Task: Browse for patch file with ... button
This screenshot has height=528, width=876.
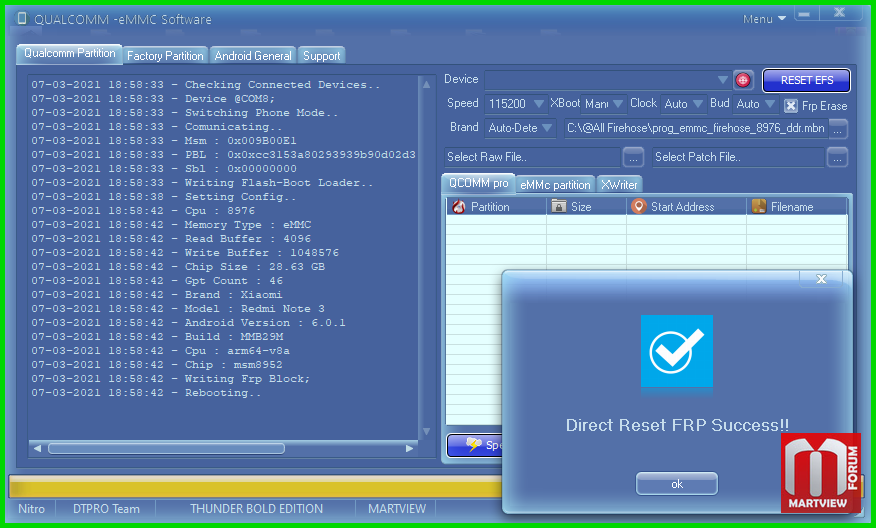Action: click(837, 158)
